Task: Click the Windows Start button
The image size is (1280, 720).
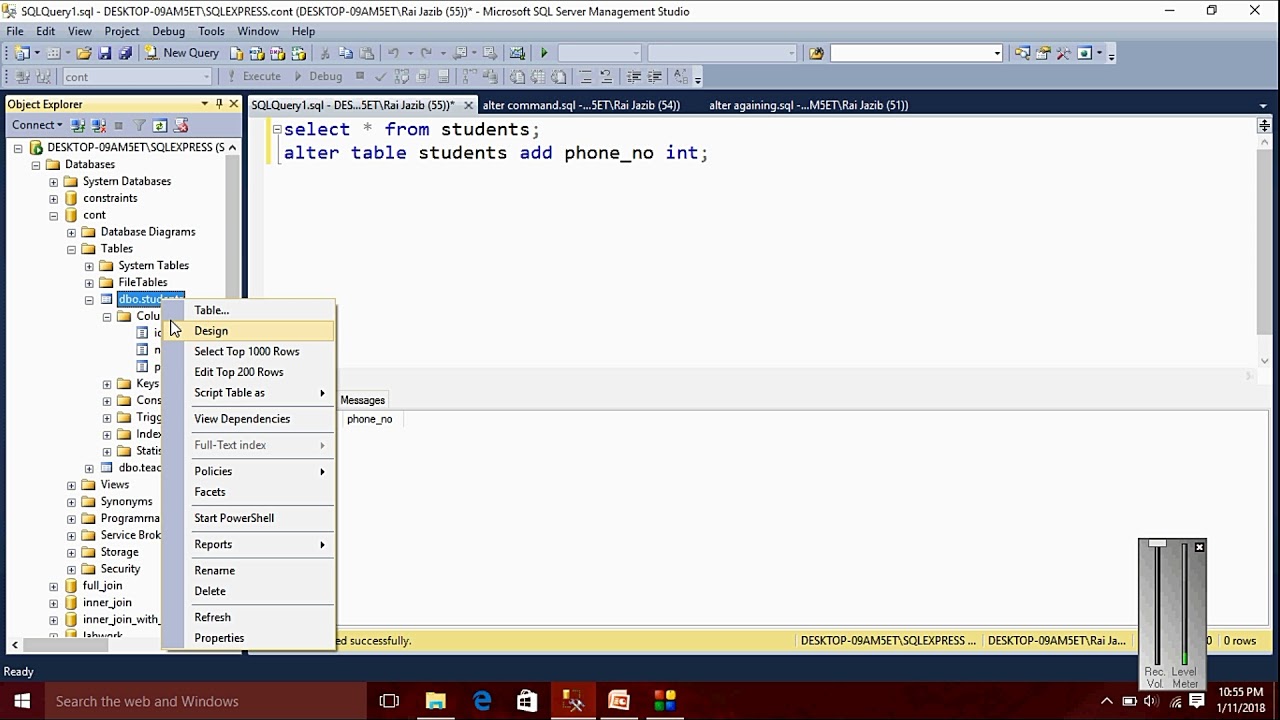Action: pos(22,701)
